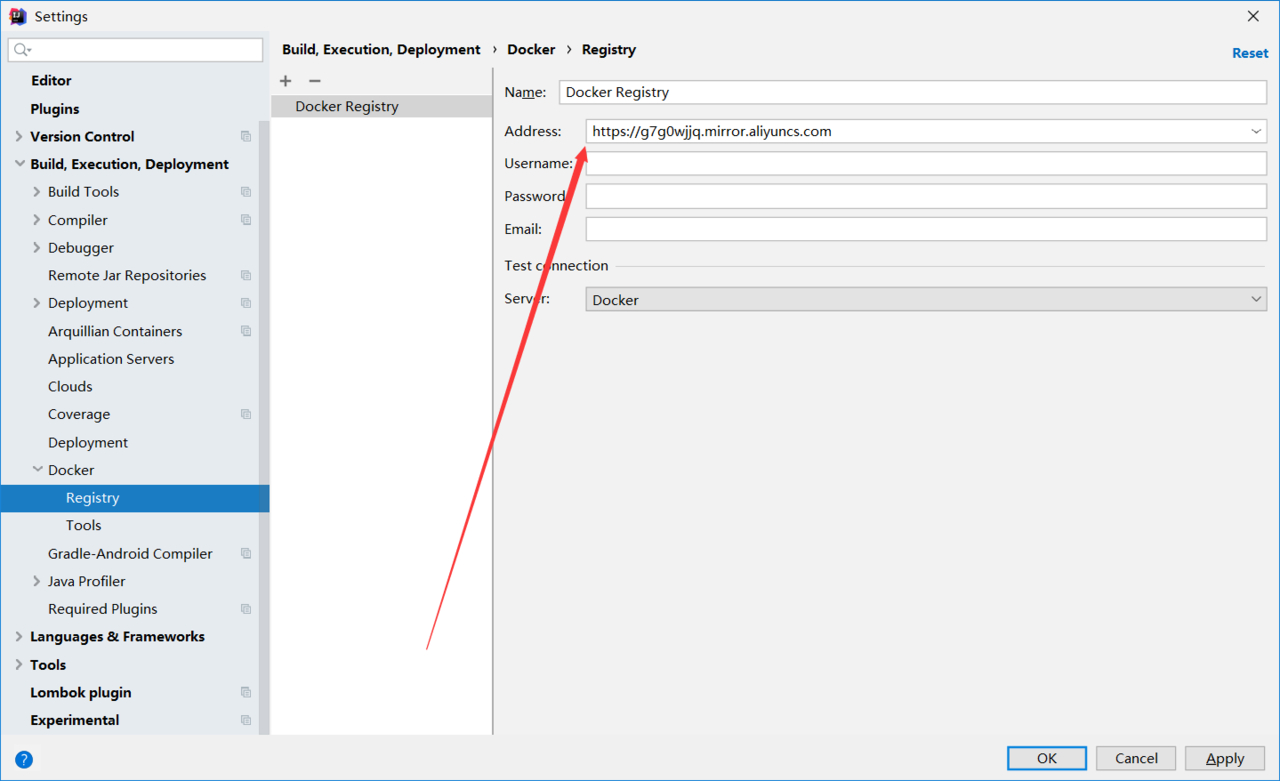Expand the Compiler settings node
The width and height of the screenshot is (1280, 781).
(x=37, y=220)
